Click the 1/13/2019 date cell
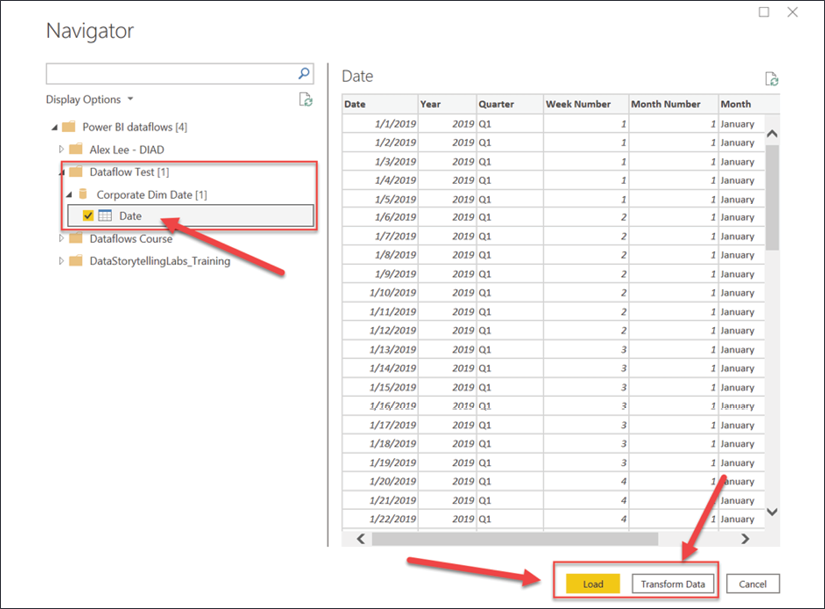The width and height of the screenshot is (825, 609). click(380, 350)
